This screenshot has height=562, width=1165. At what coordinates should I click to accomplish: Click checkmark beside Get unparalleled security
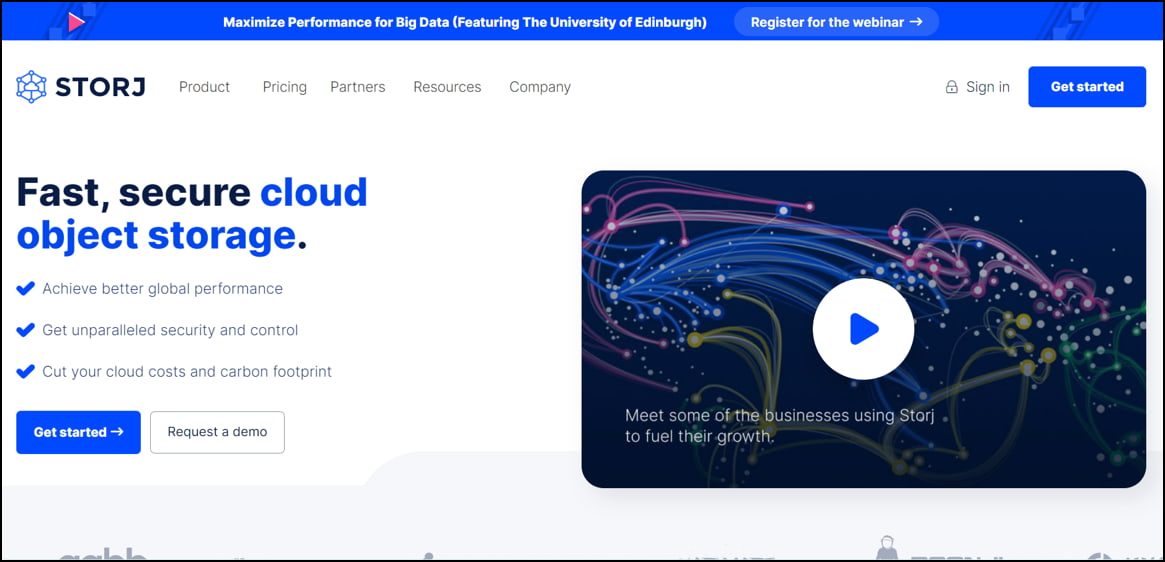26,330
